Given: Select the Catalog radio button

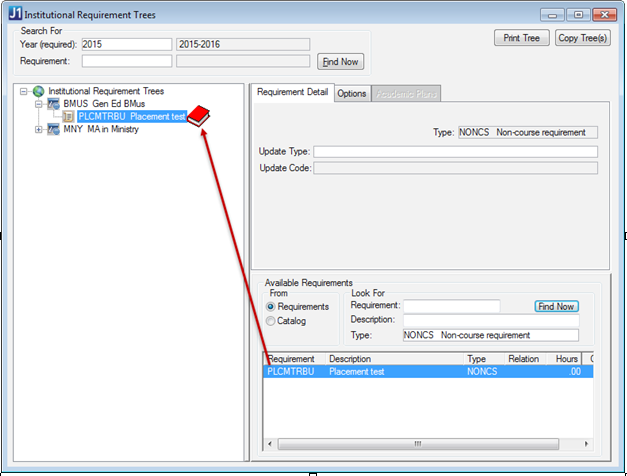Looking at the screenshot, I should point(271,321).
